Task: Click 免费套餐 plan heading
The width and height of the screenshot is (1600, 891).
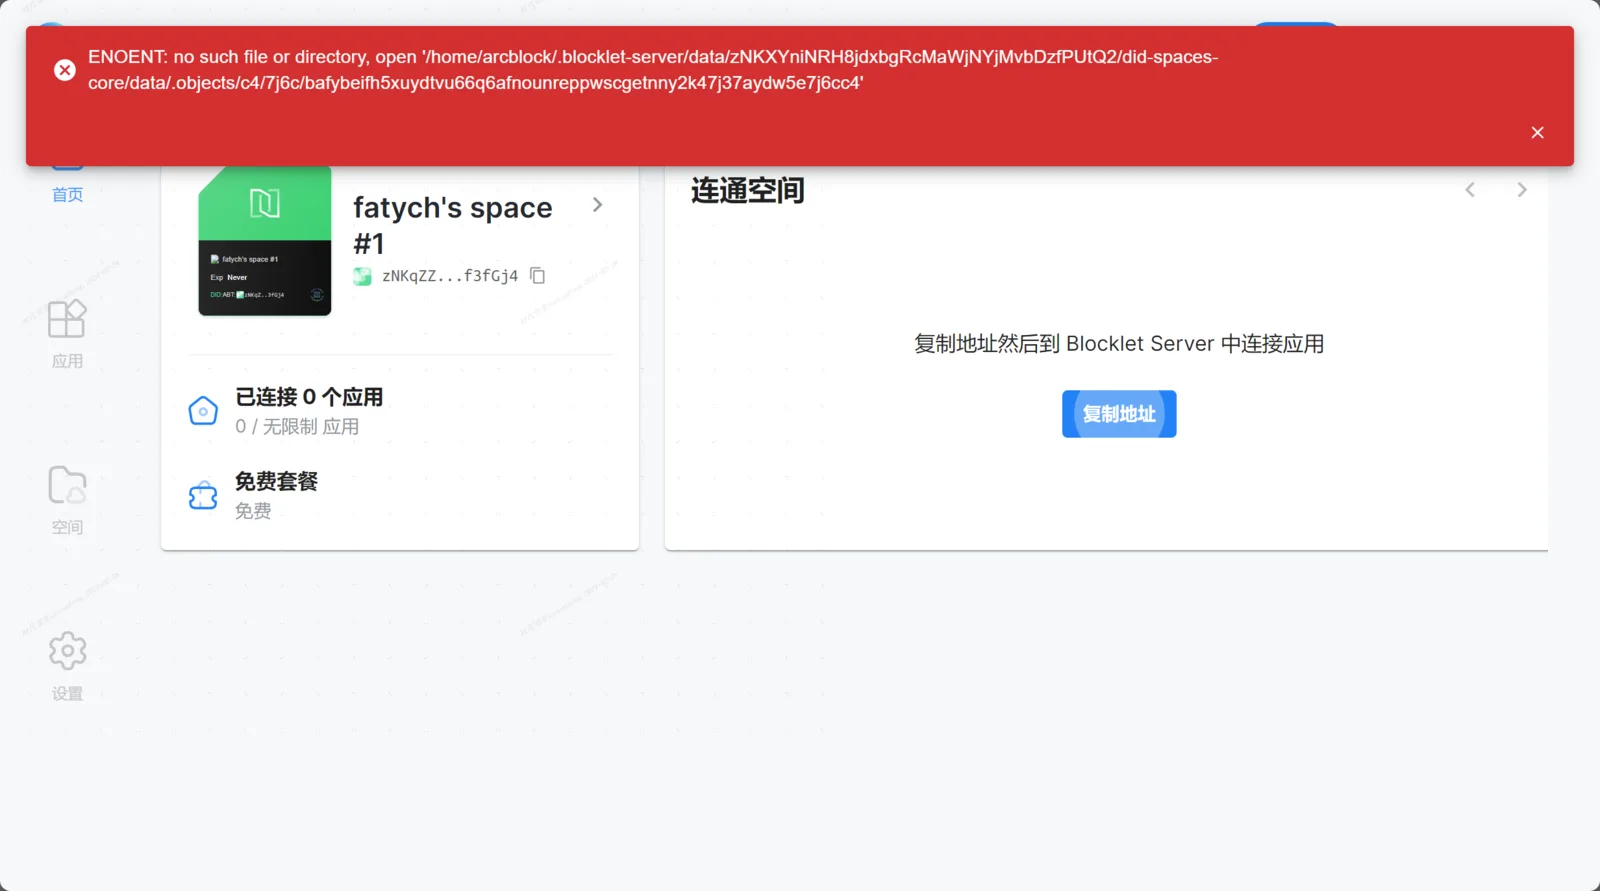Action: 276,482
